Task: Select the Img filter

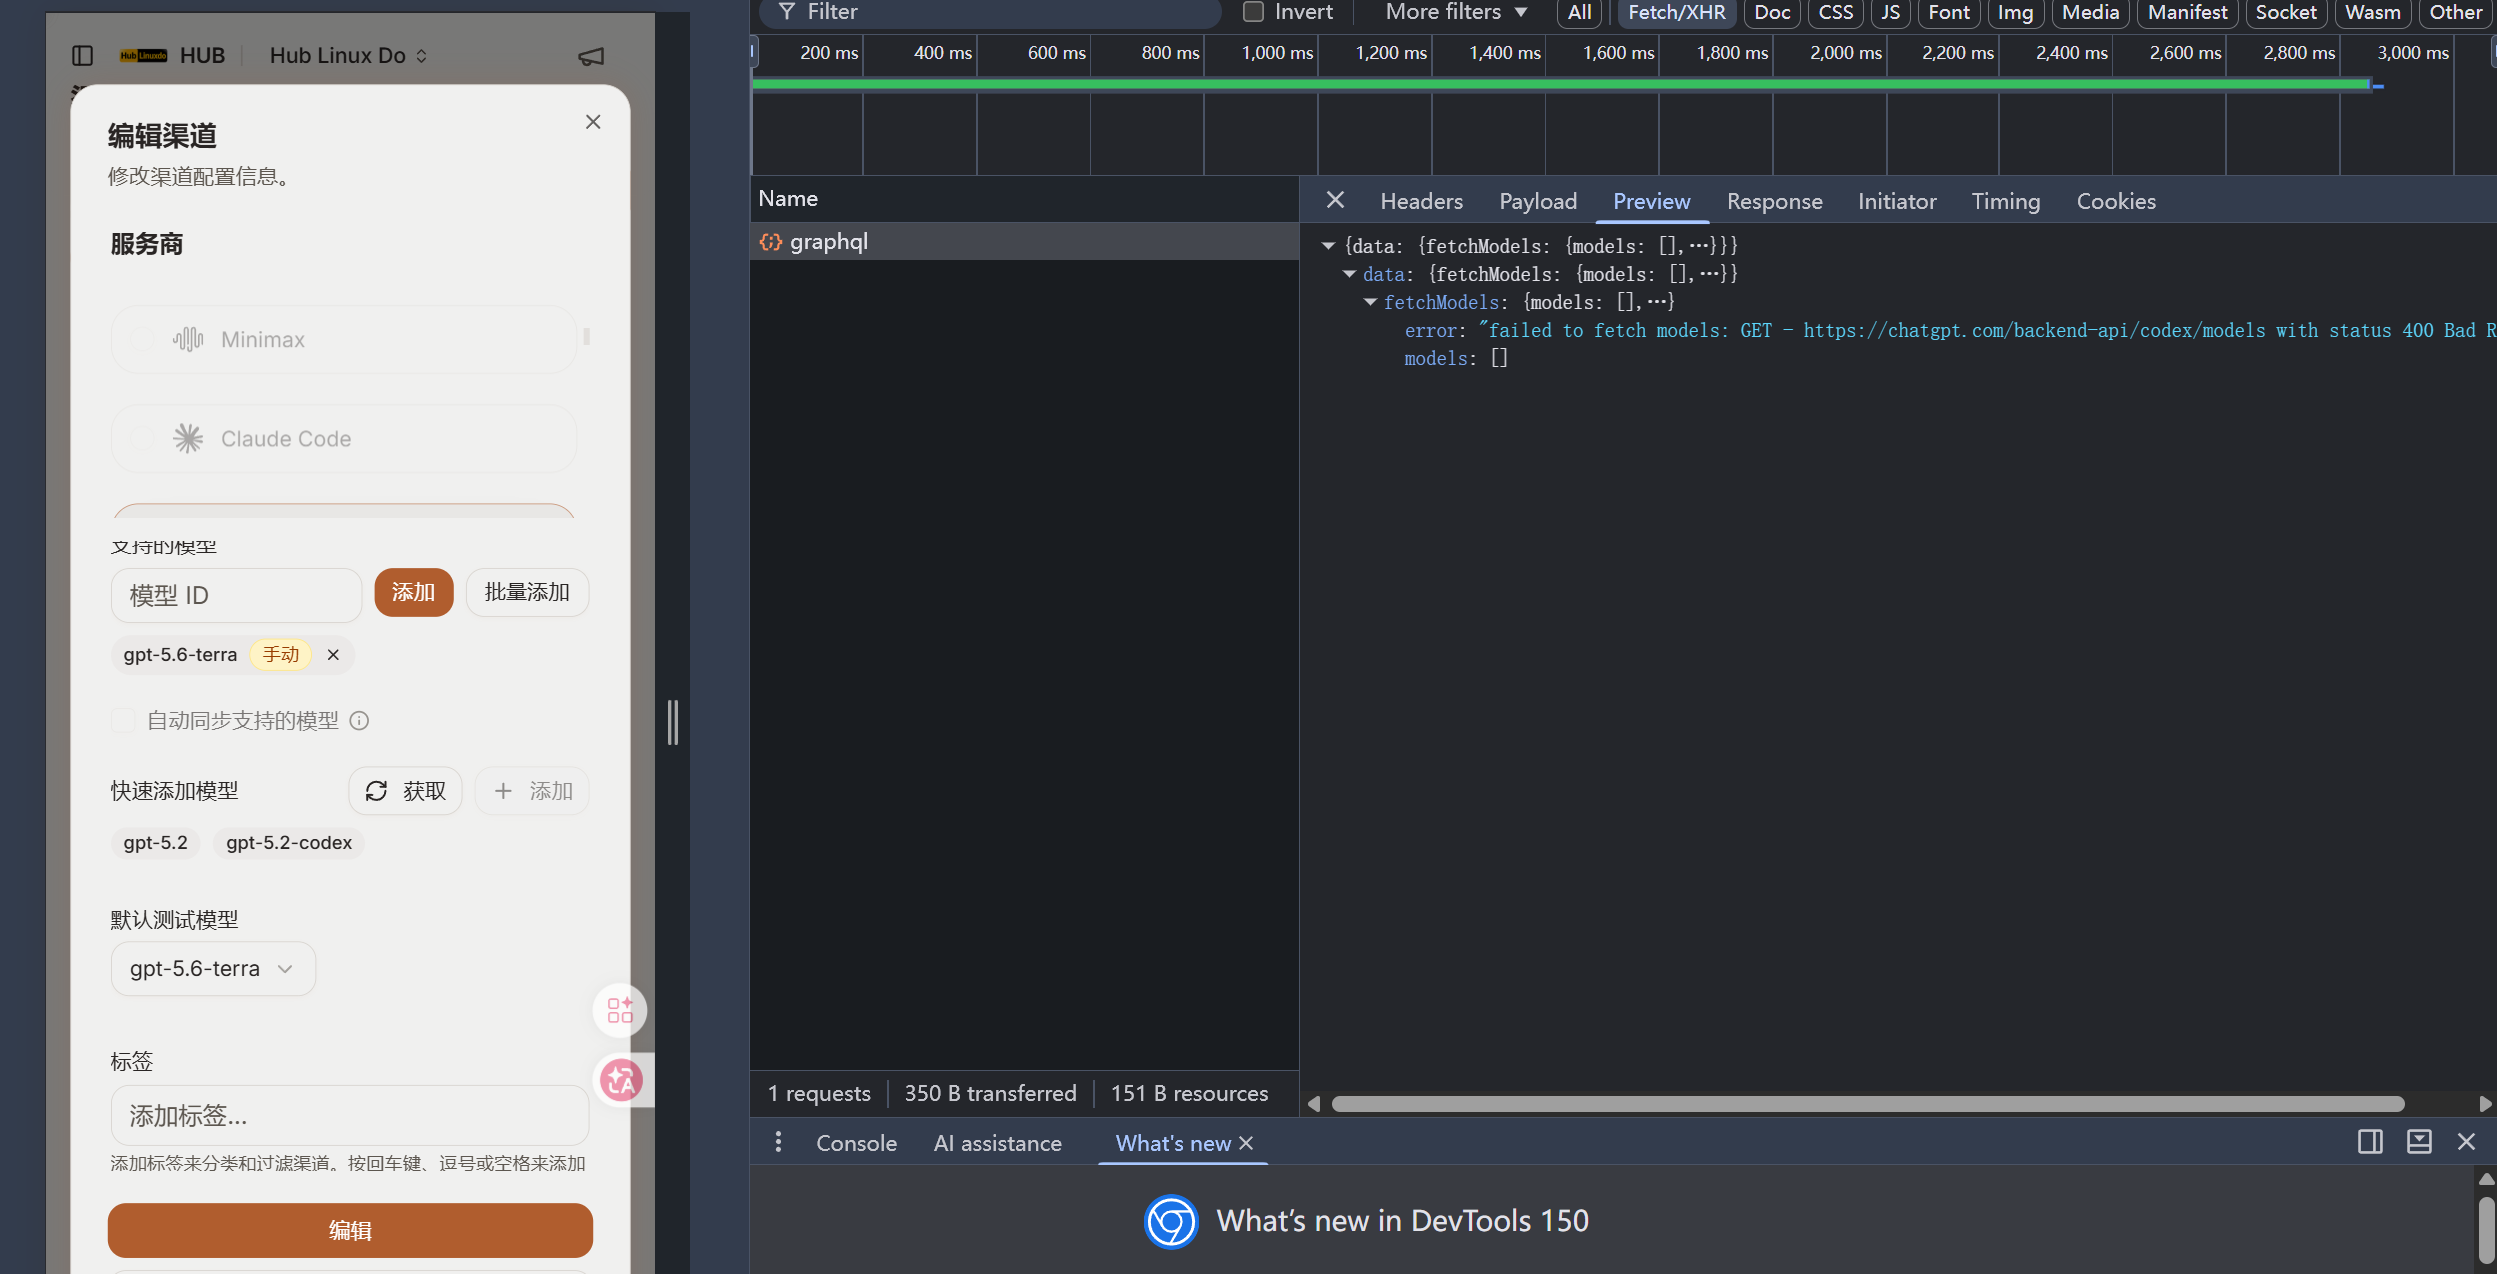Action: tap(2015, 12)
